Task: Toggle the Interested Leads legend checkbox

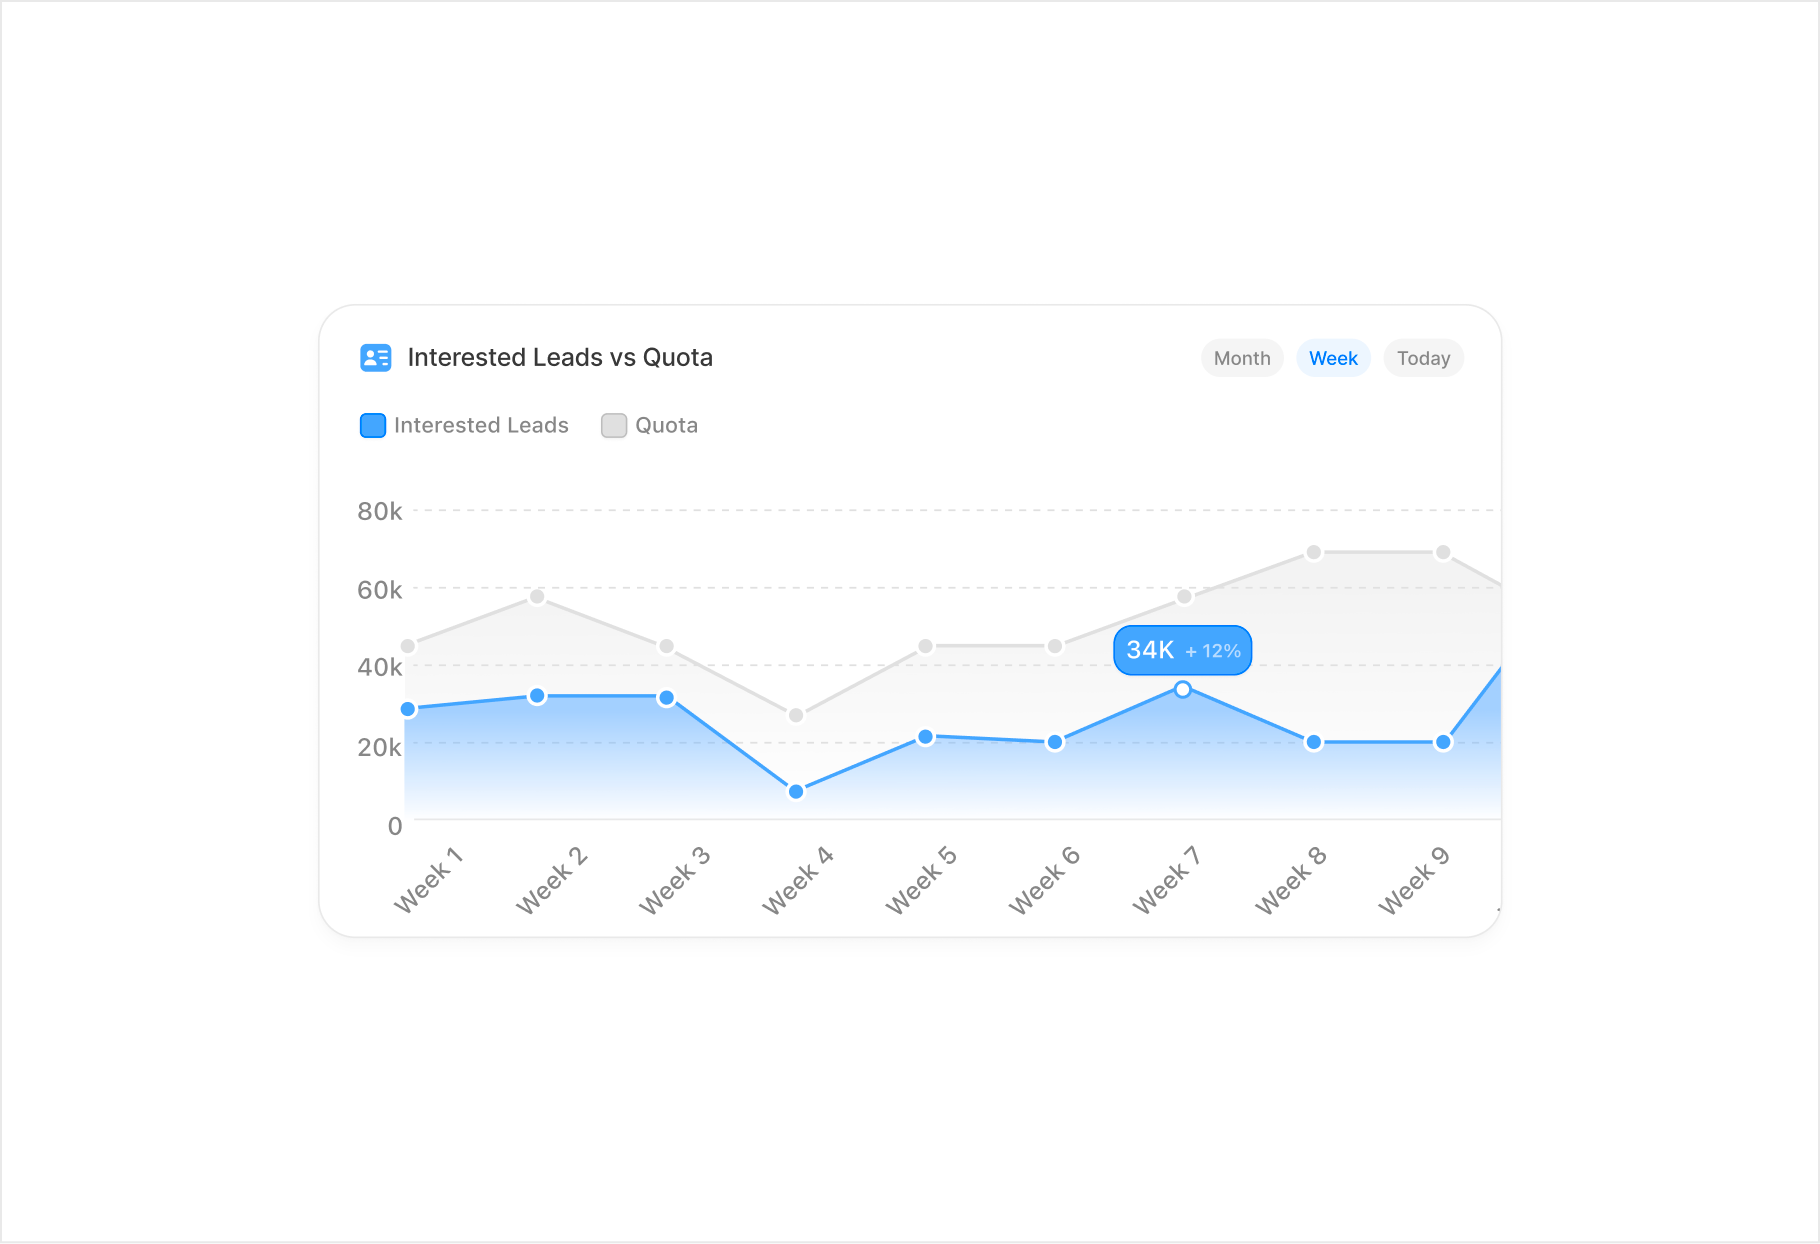Action: click(x=373, y=425)
